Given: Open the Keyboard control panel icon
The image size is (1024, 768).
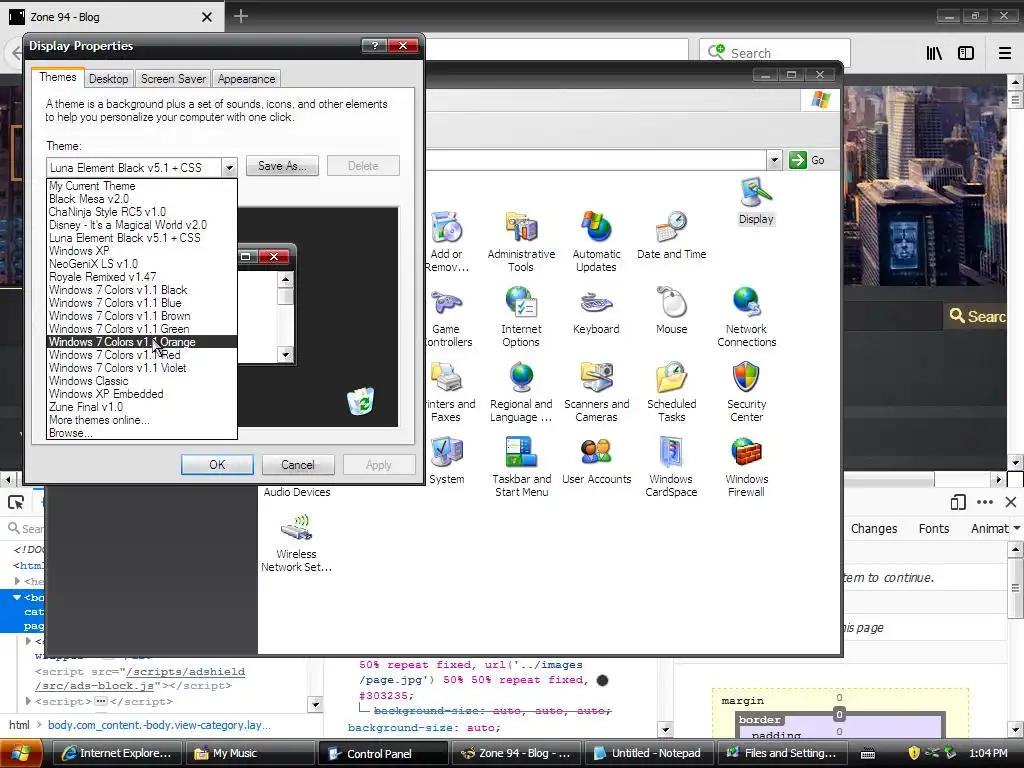Looking at the screenshot, I should pos(596,311).
